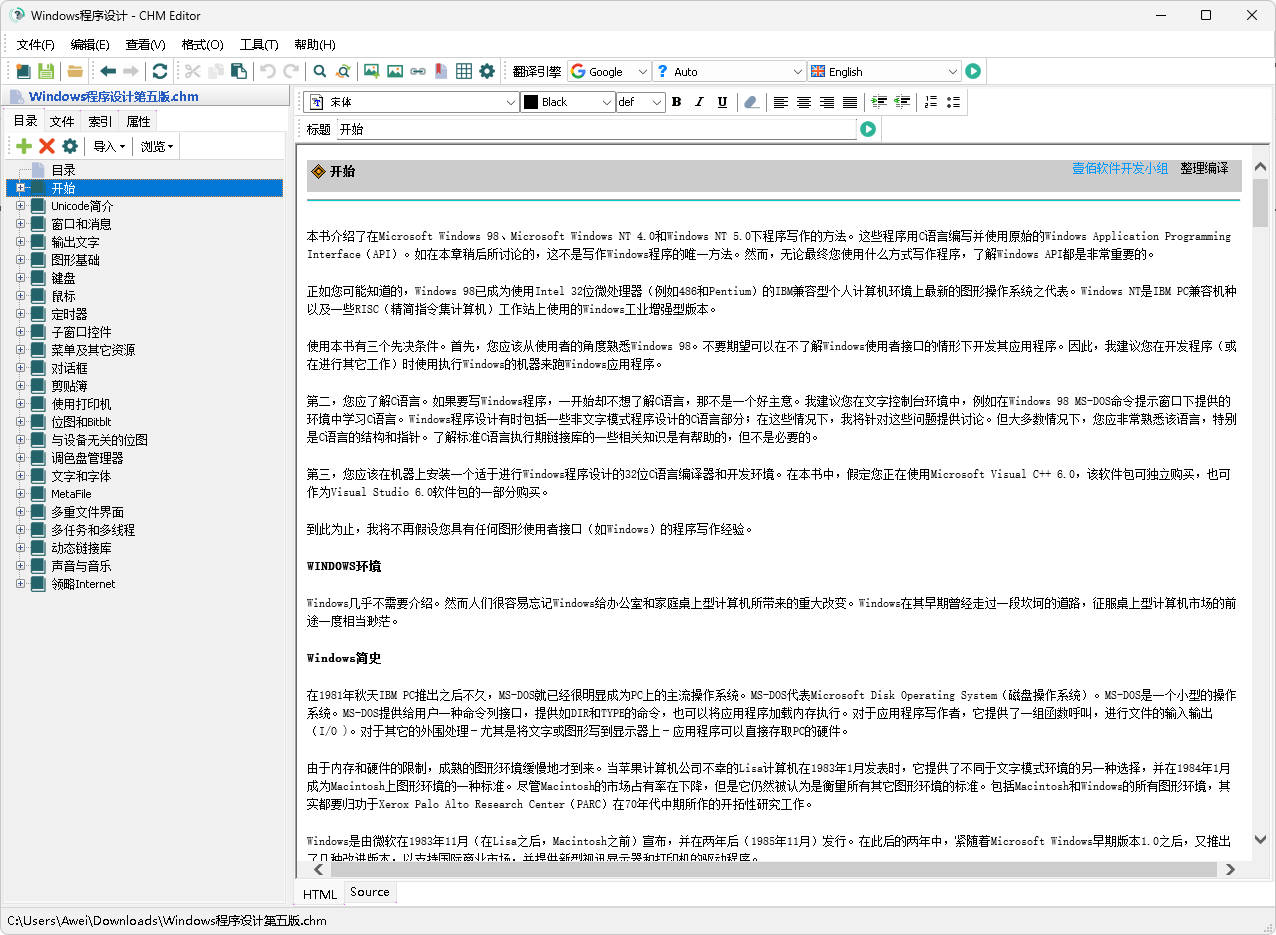
Task: Expand the Unicode简介 tree node
Action: click(21, 206)
